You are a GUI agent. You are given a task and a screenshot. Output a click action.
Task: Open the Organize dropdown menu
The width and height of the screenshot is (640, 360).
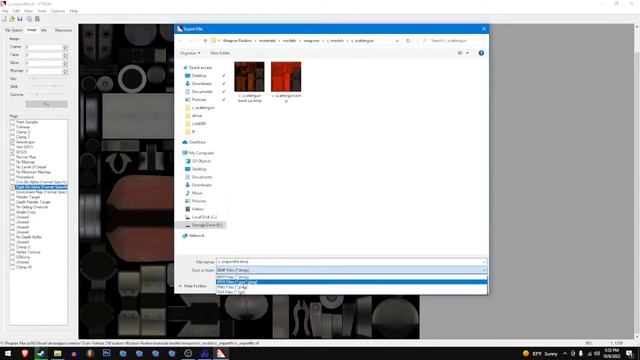(190, 53)
